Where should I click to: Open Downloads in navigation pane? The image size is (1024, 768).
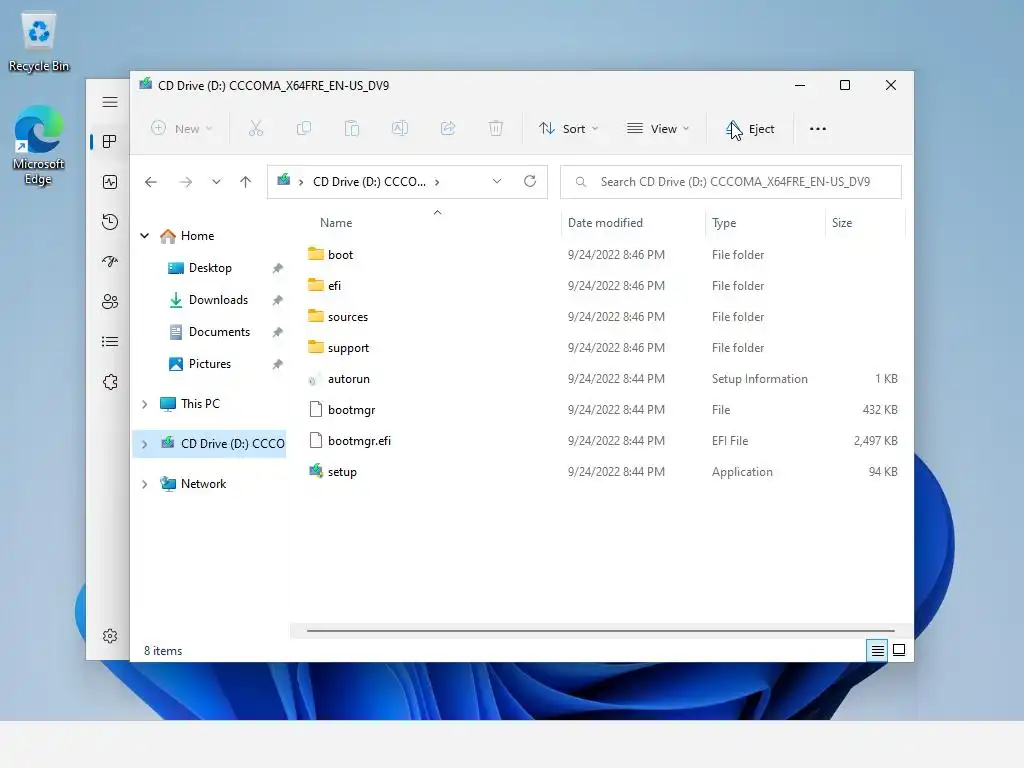[218, 300]
